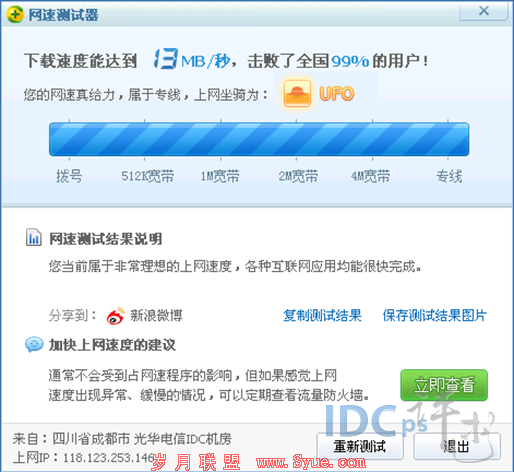Click the blue striped speed progress bar

(x=259, y=139)
